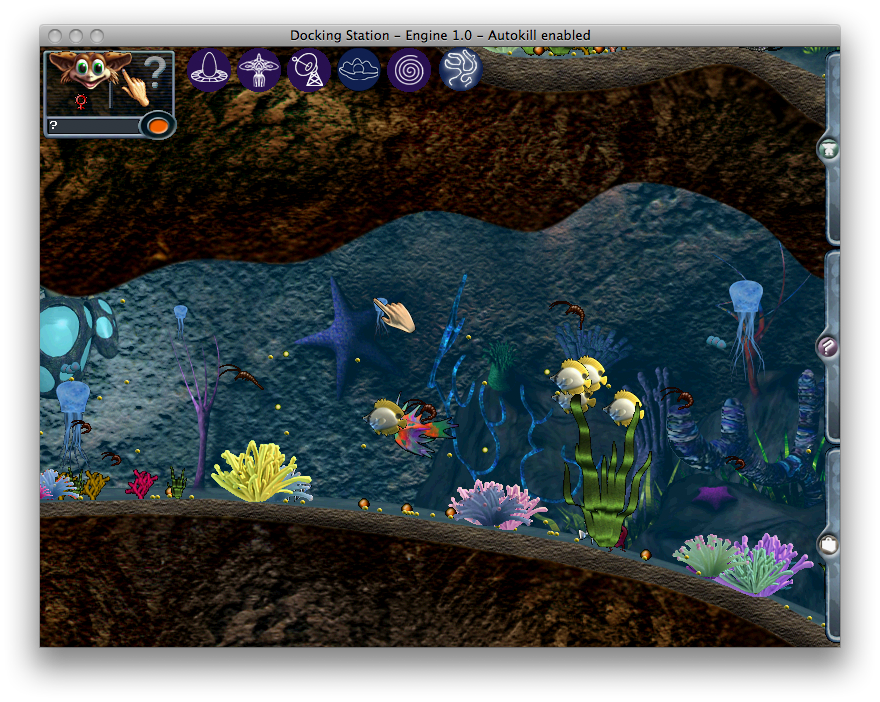
Task: Click the text field beside the orange button
Action: (95, 126)
